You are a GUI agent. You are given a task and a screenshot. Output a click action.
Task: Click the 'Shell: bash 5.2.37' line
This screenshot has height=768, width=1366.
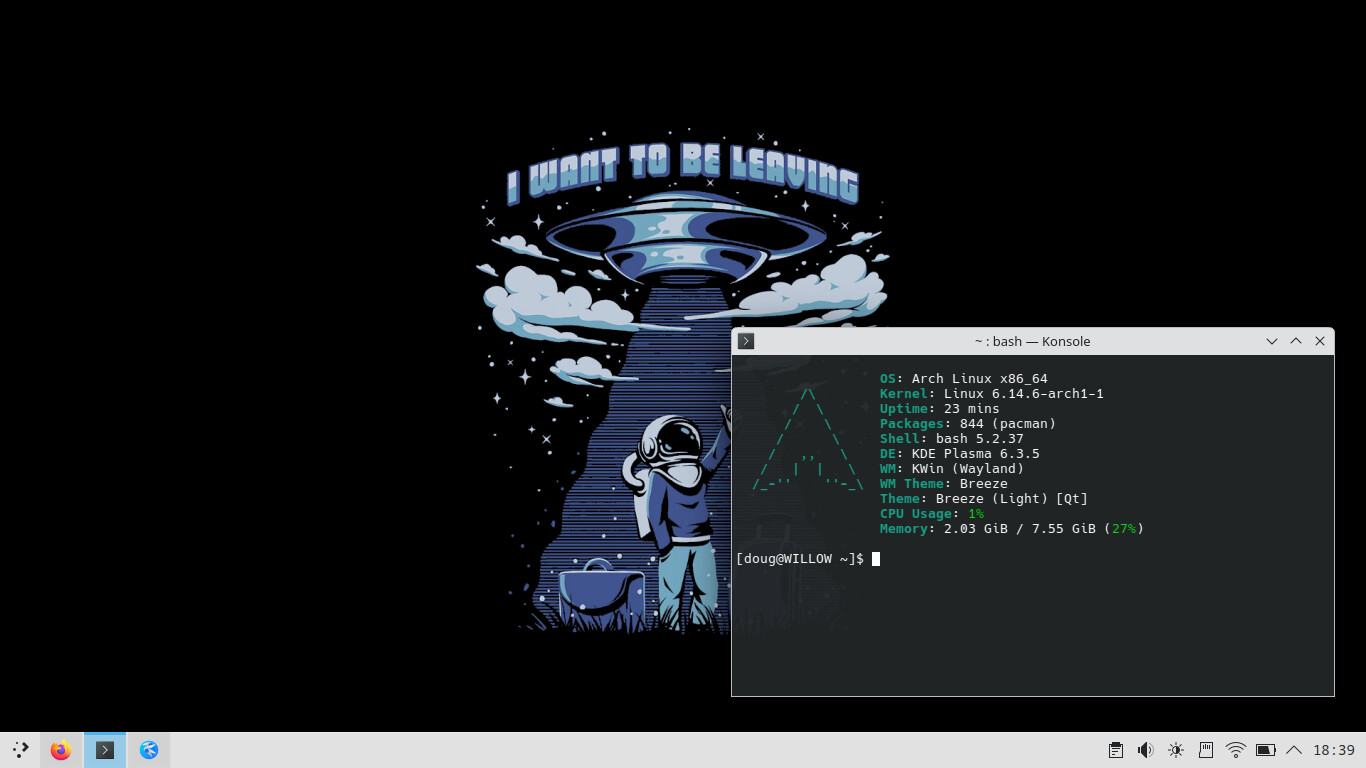pos(952,439)
